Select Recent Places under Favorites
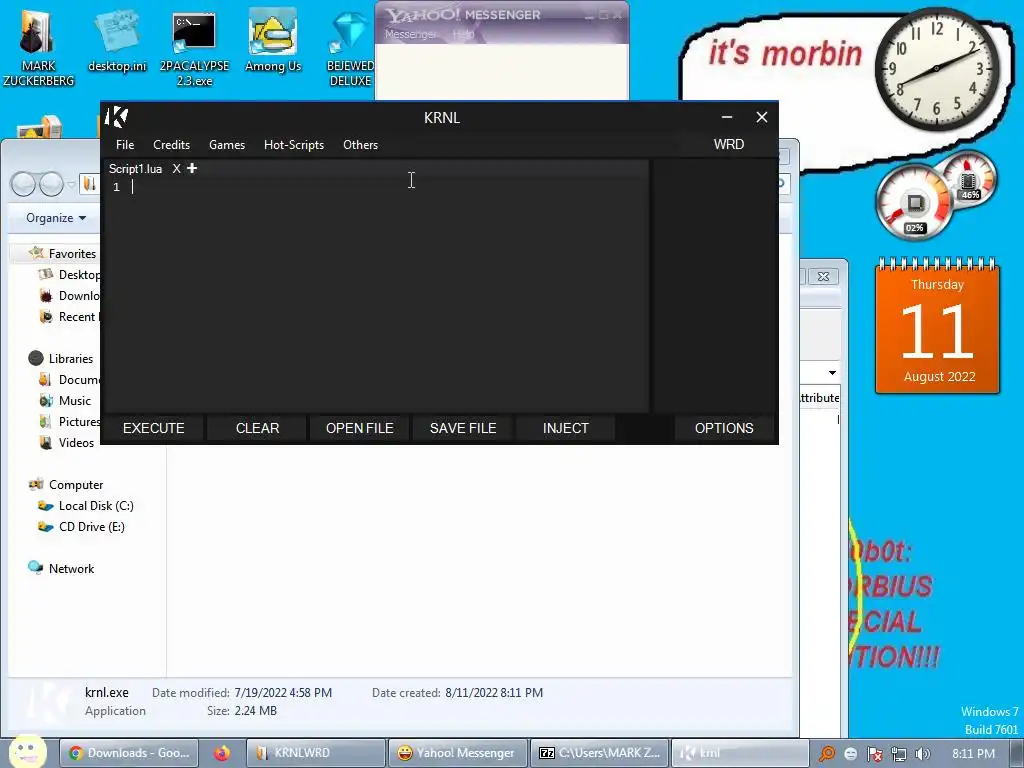Image resolution: width=1024 pixels, height=768 pixels. pos(69,317)
